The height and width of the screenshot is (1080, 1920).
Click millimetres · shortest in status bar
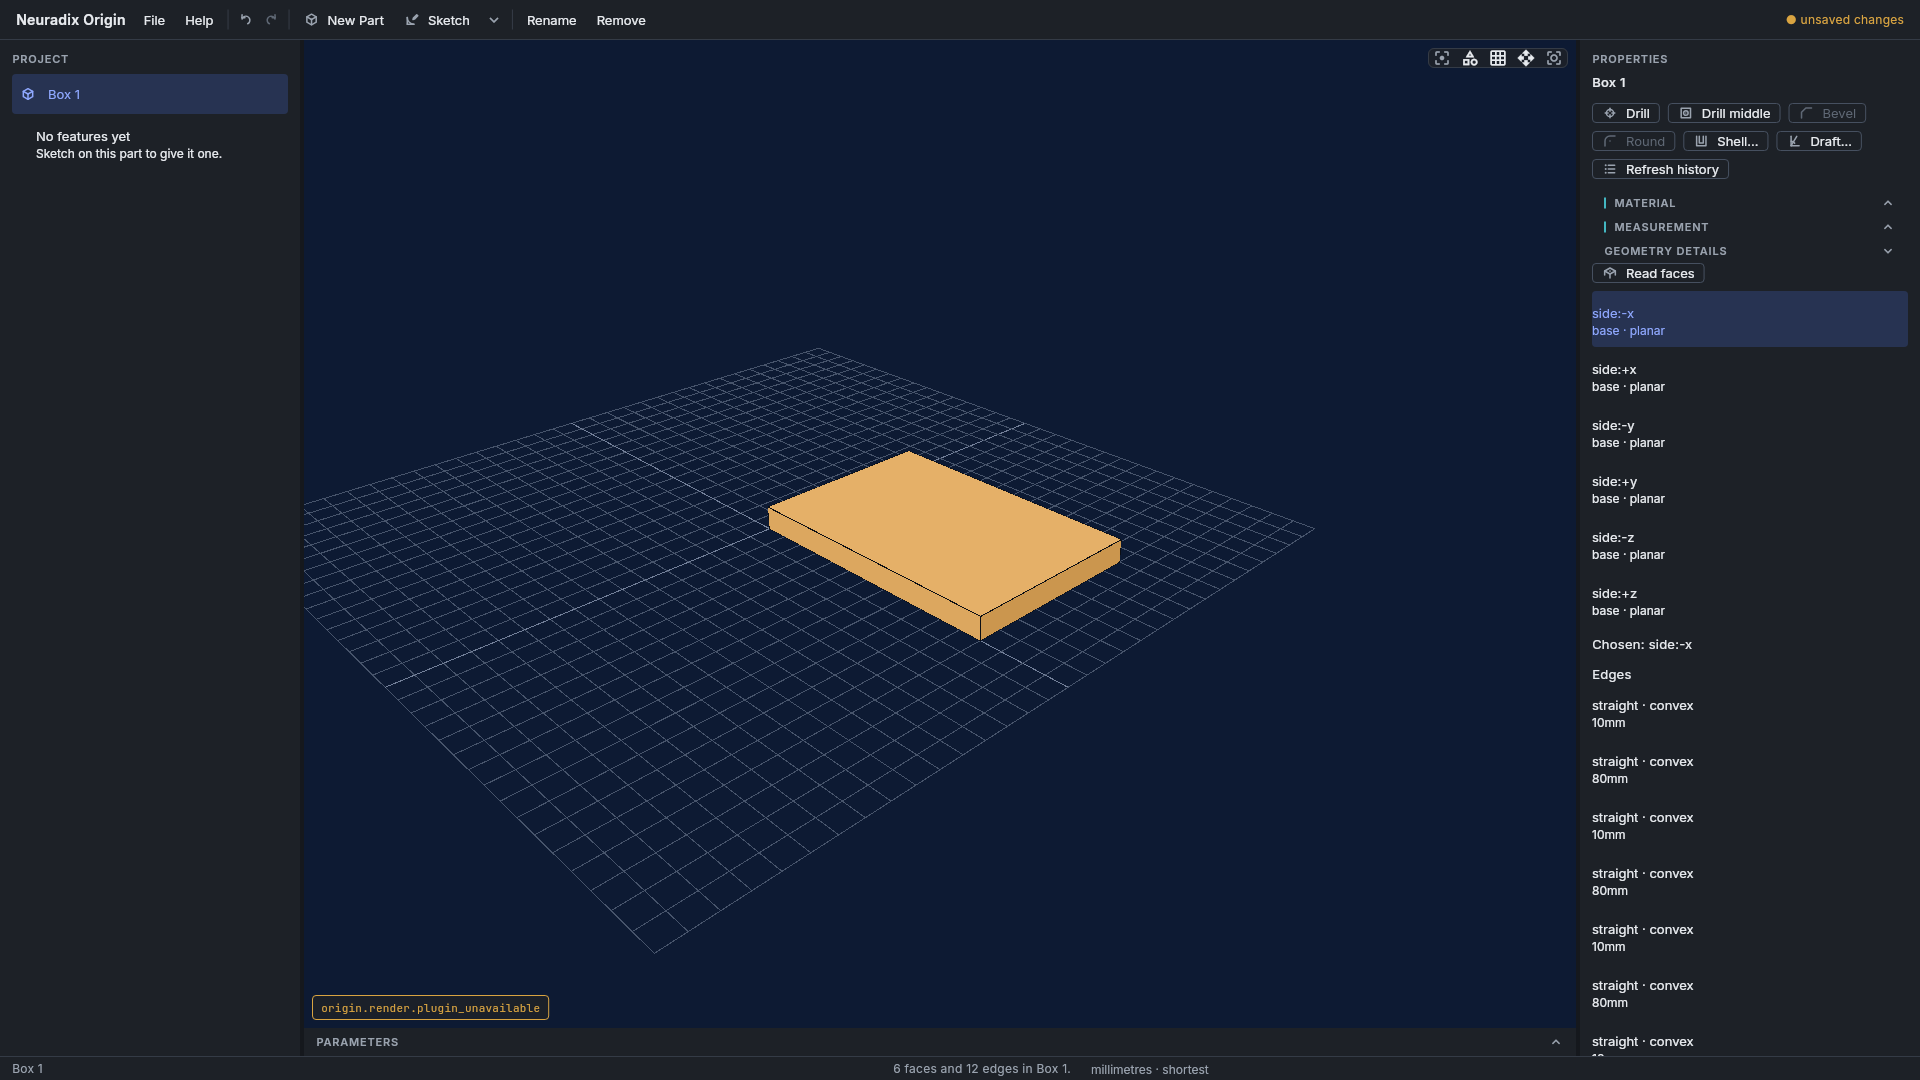pos(1149,1069)
